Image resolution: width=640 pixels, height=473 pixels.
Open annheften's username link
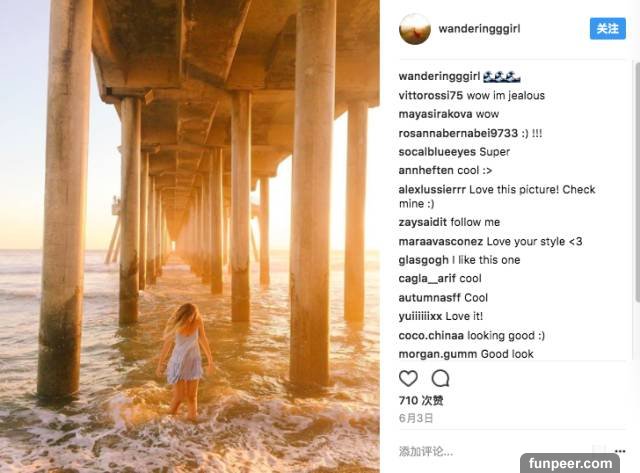tap(426, 170)
